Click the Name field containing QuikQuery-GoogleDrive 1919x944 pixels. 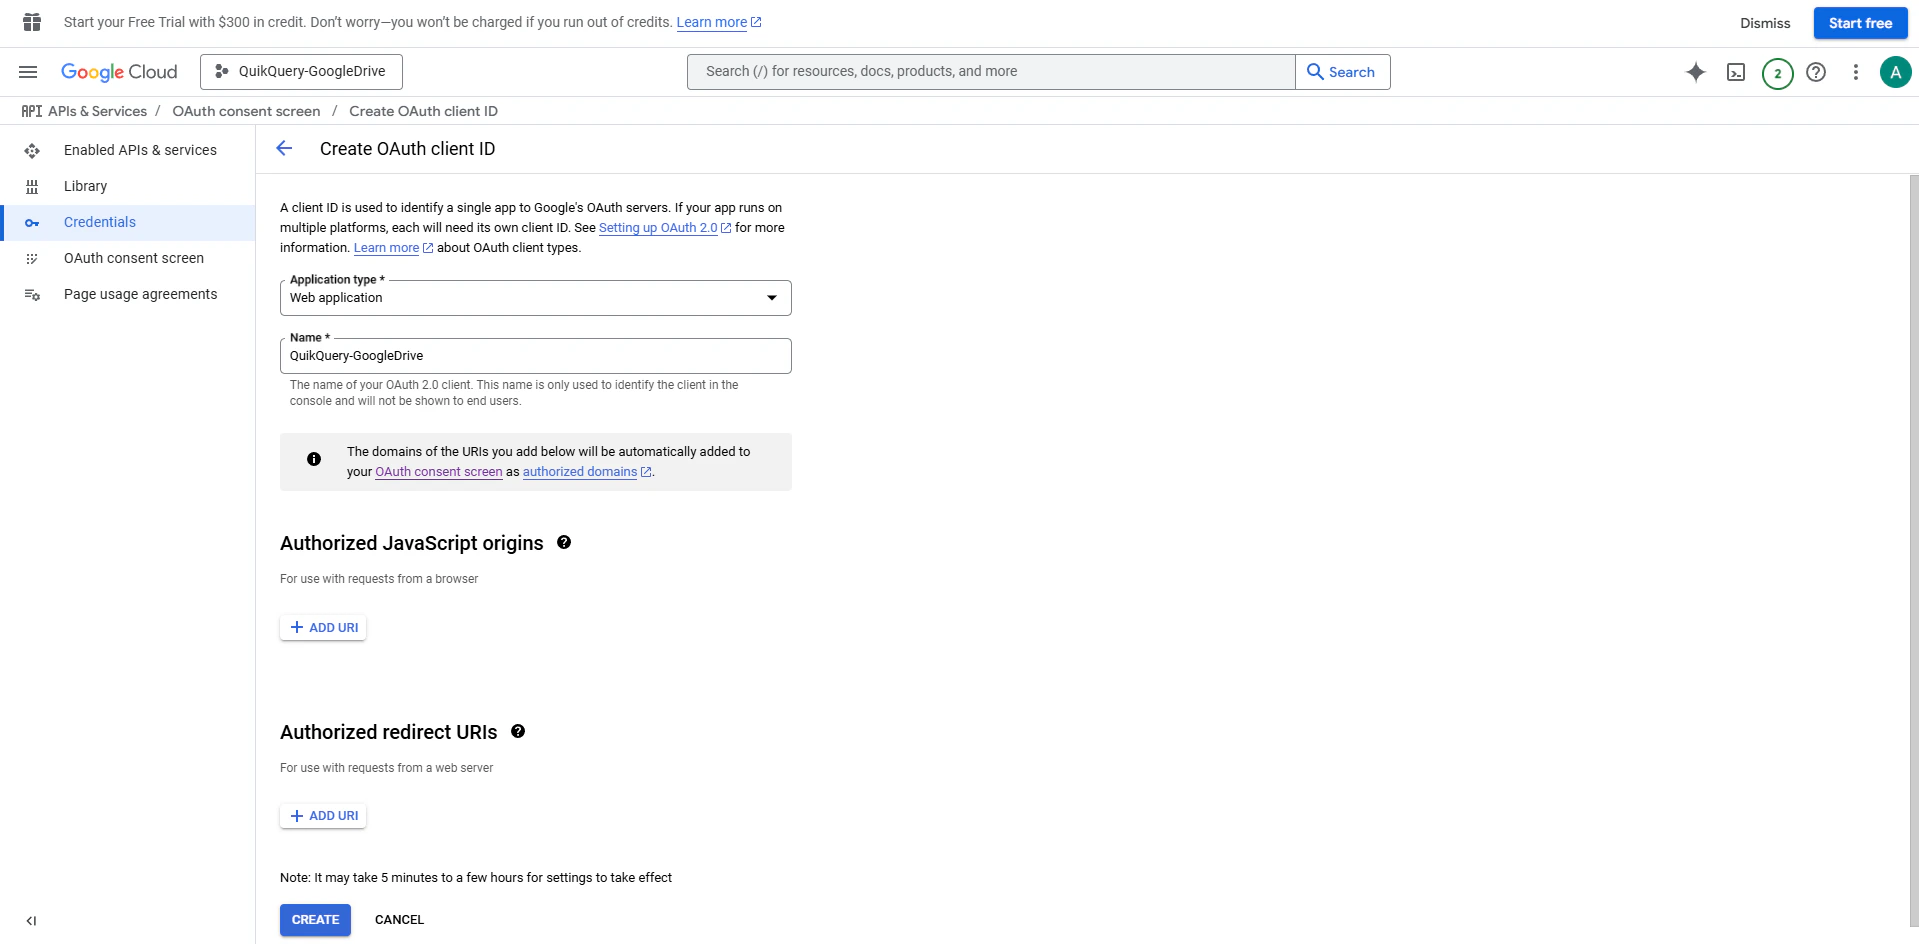click(536, 355)
